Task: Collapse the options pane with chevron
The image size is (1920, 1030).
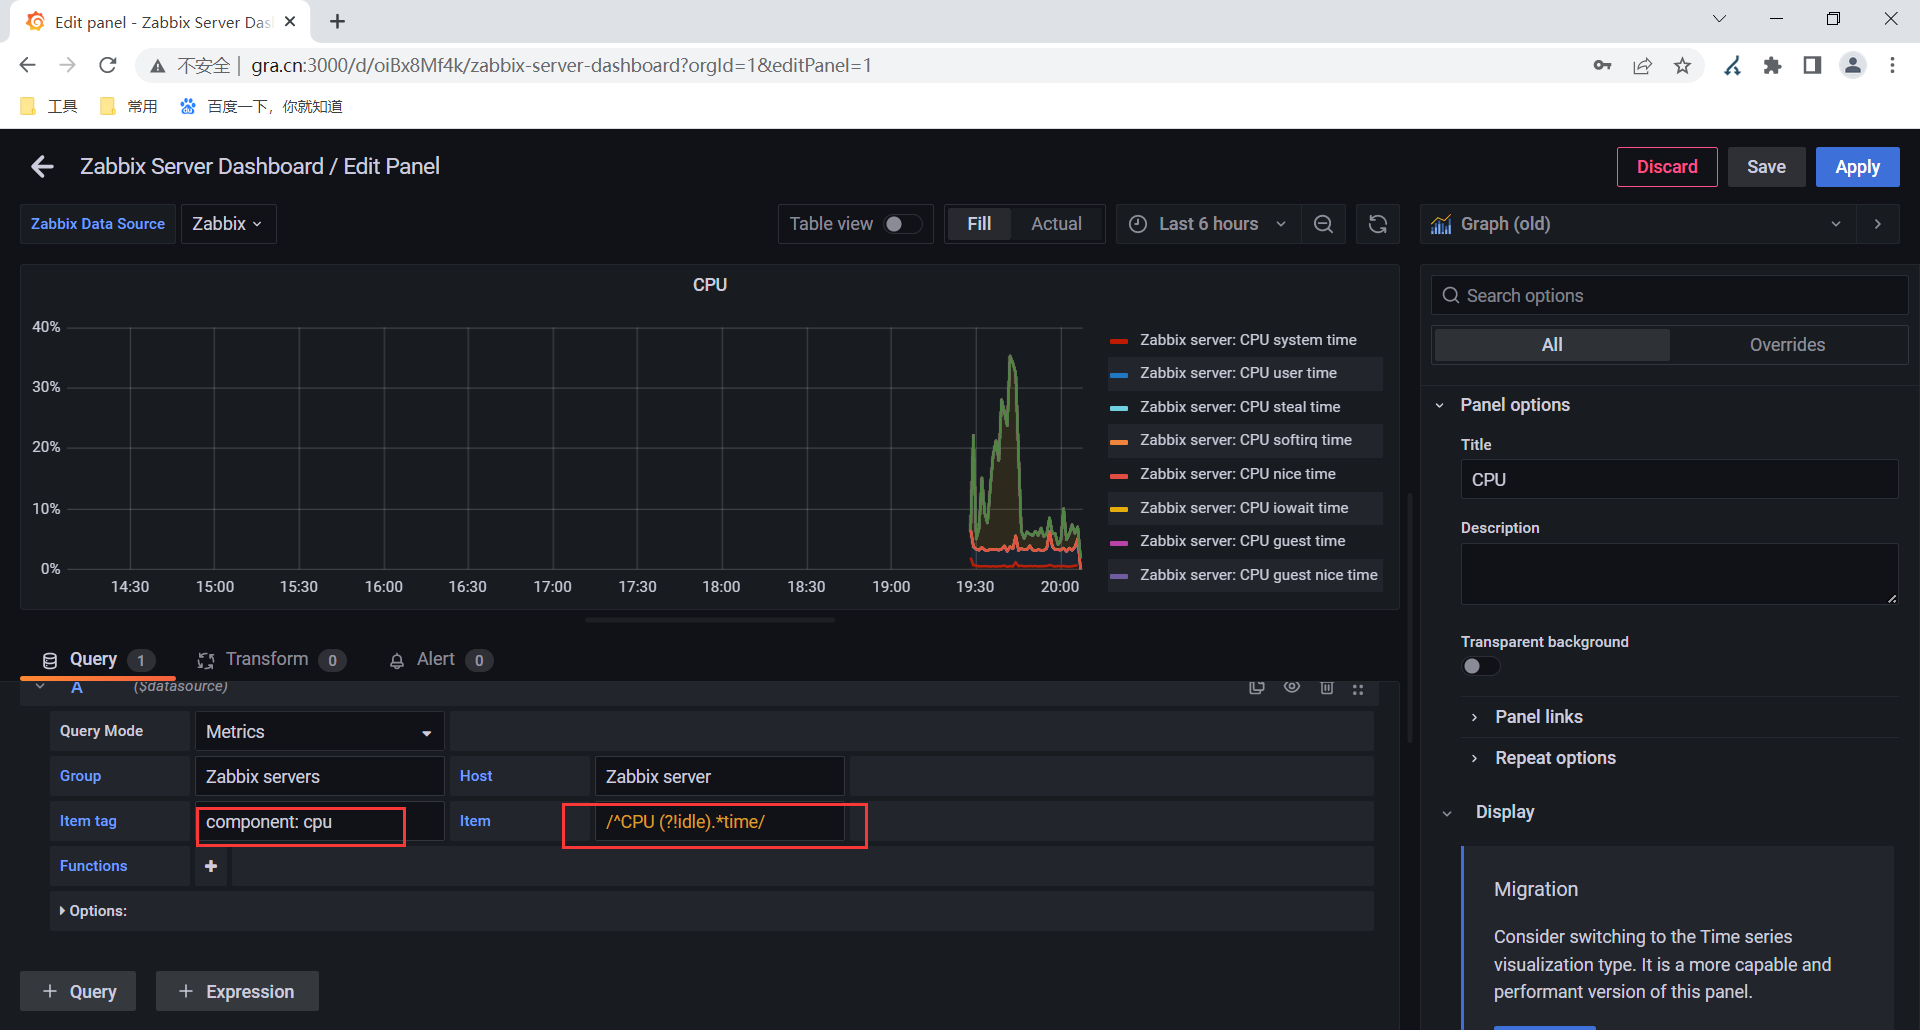Action: pyautogui.click(x=1878, y=224)
